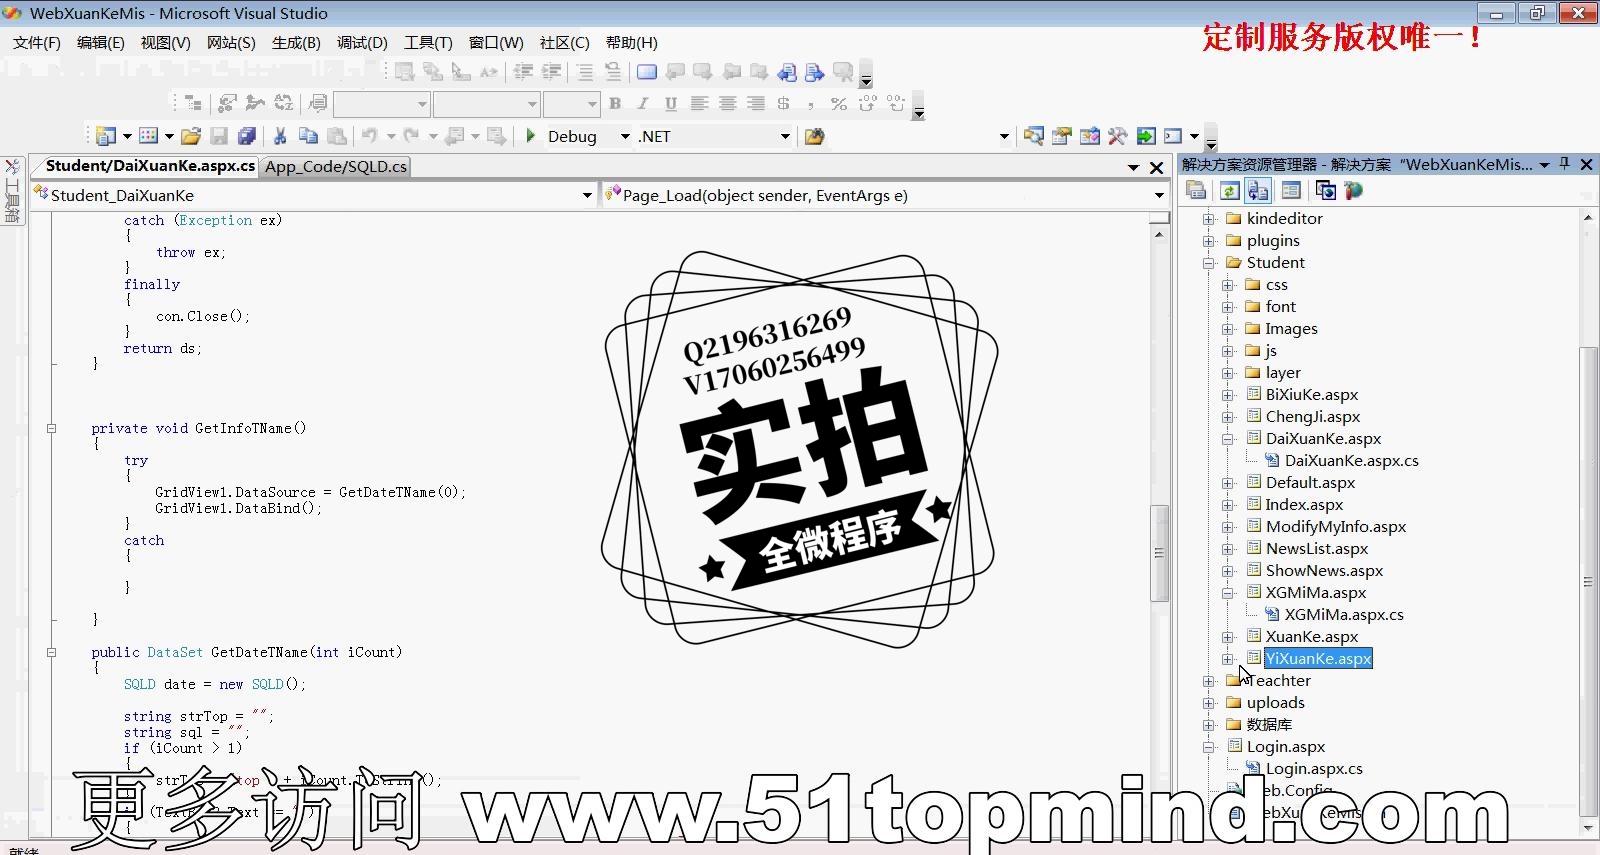Screen dimensions: 1600x855
Task: Click the Undo arrow icon
Action: pyautogui.click(x=370, y=136)
